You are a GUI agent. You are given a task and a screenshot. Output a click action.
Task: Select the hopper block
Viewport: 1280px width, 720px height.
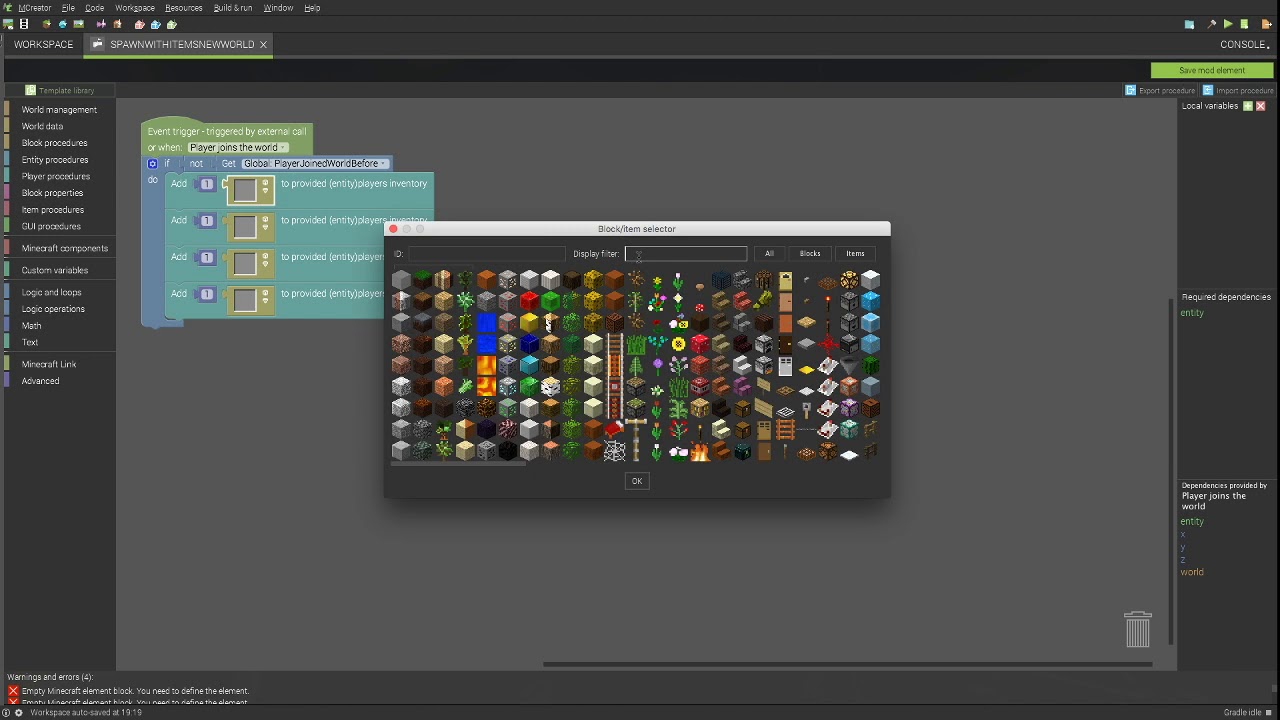point(849,364)
